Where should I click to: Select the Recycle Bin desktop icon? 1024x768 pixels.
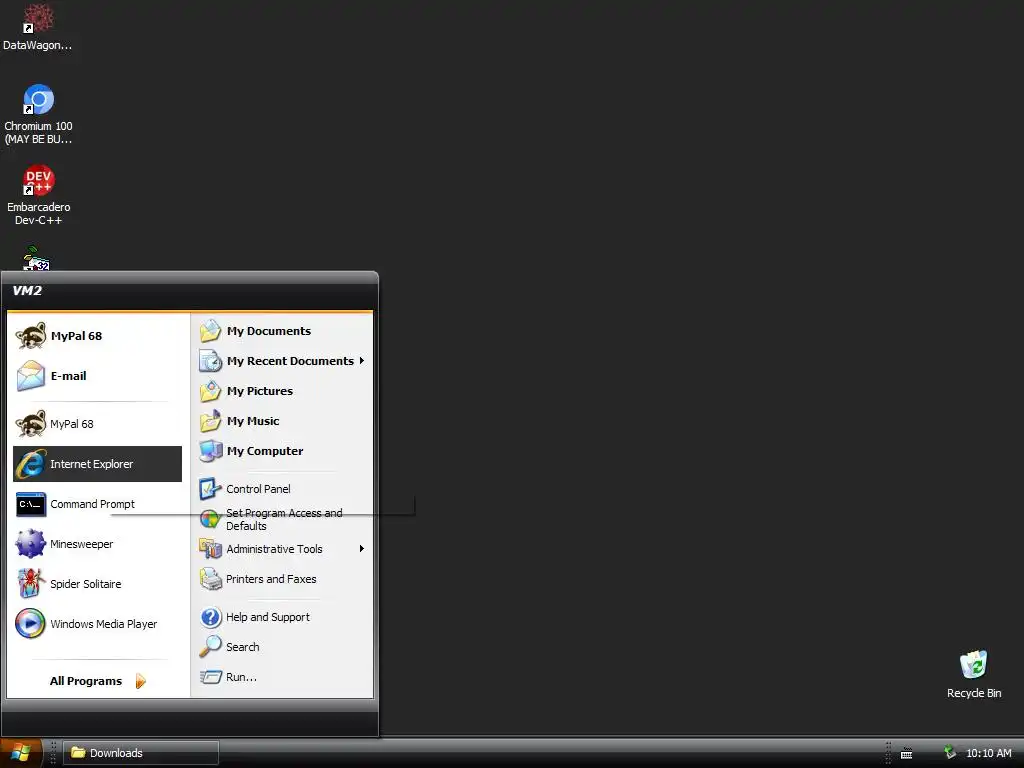tap(974, 674)
